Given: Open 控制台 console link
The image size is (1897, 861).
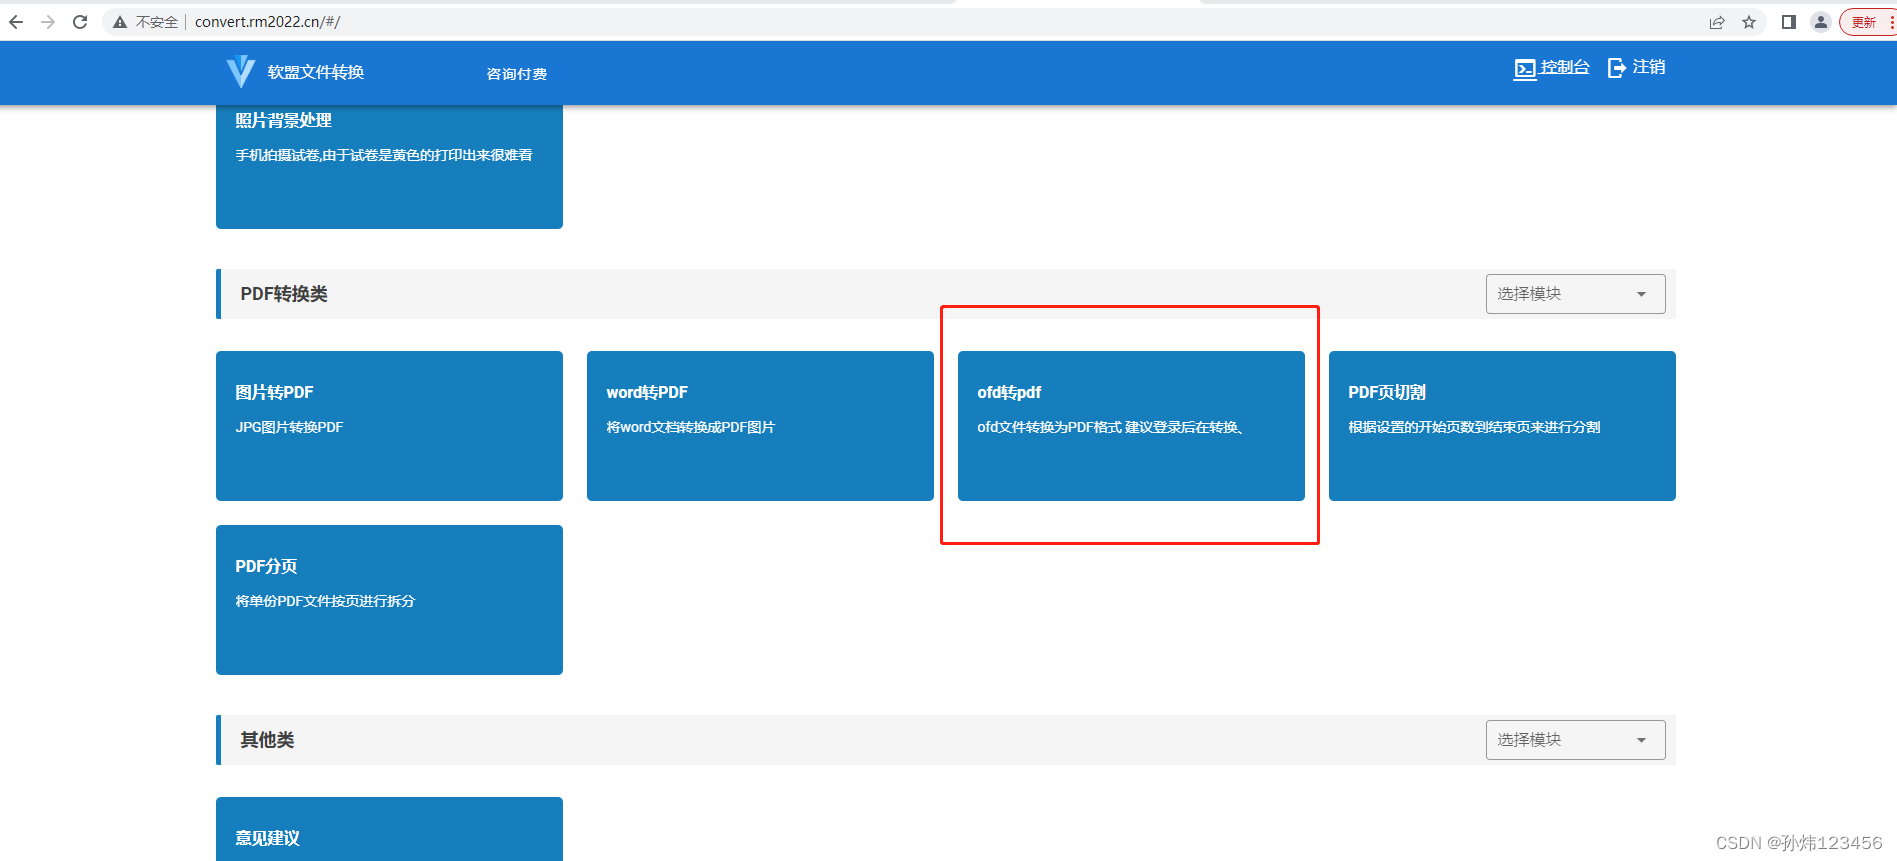Looking at the screenshot, I should 1551,67.
